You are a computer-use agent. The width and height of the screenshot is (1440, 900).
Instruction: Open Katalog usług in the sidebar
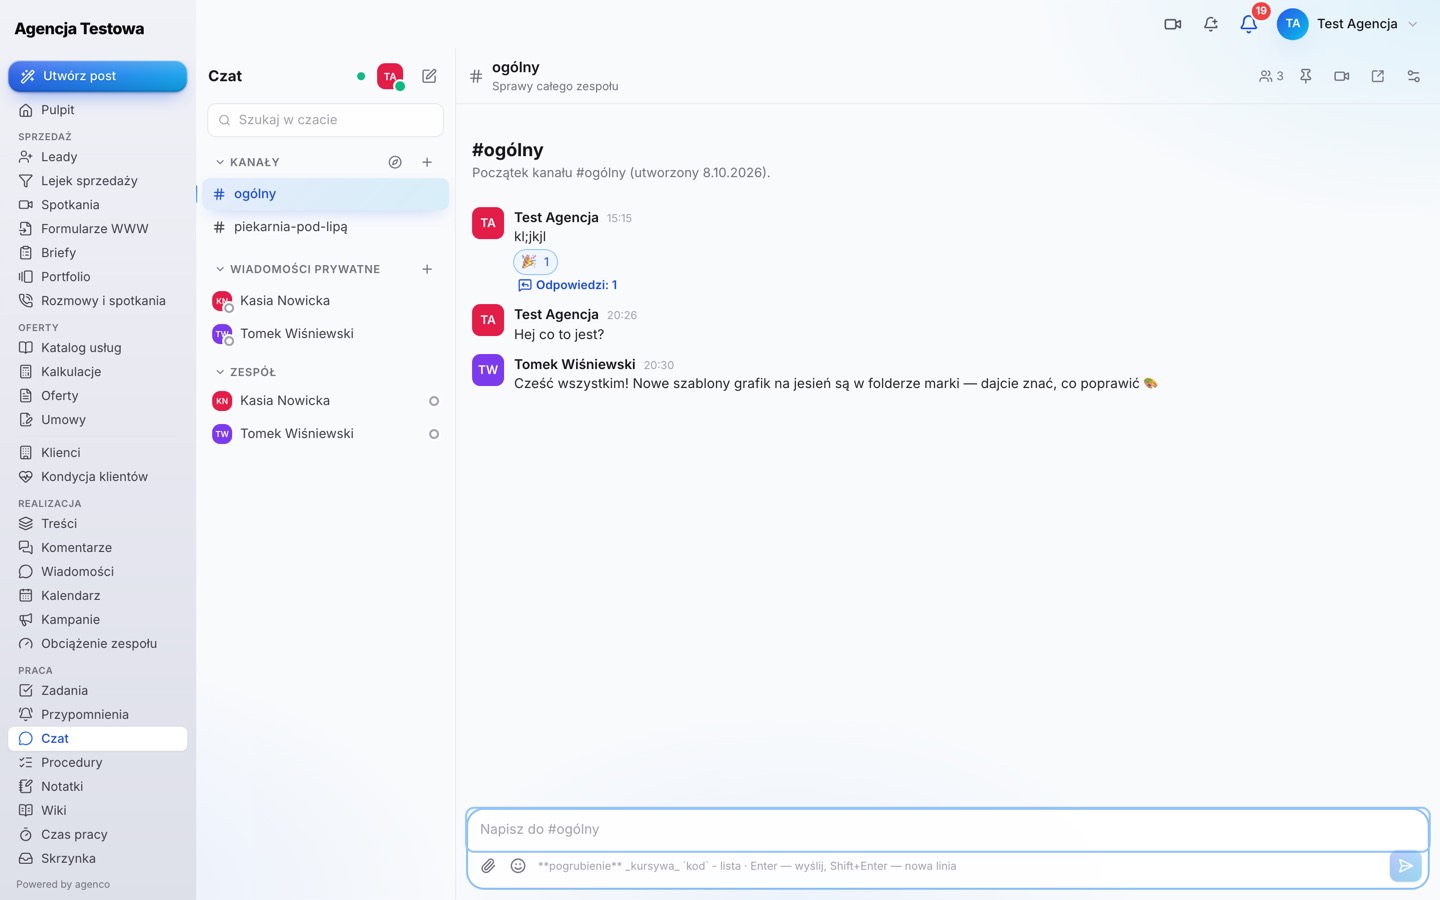point(98,348)
